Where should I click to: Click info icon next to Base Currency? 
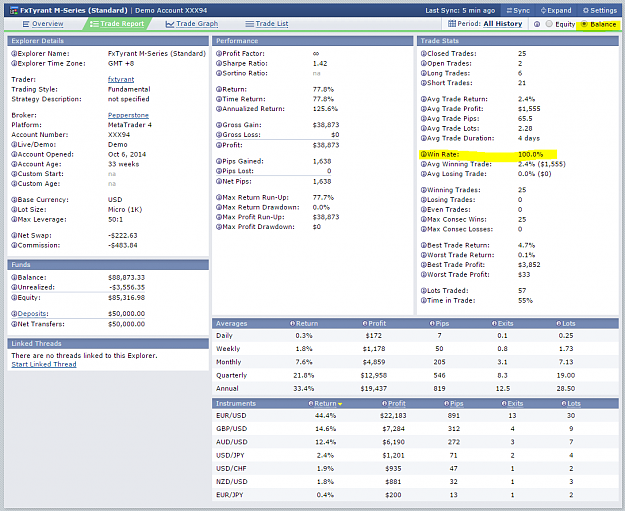pos(14,200)
